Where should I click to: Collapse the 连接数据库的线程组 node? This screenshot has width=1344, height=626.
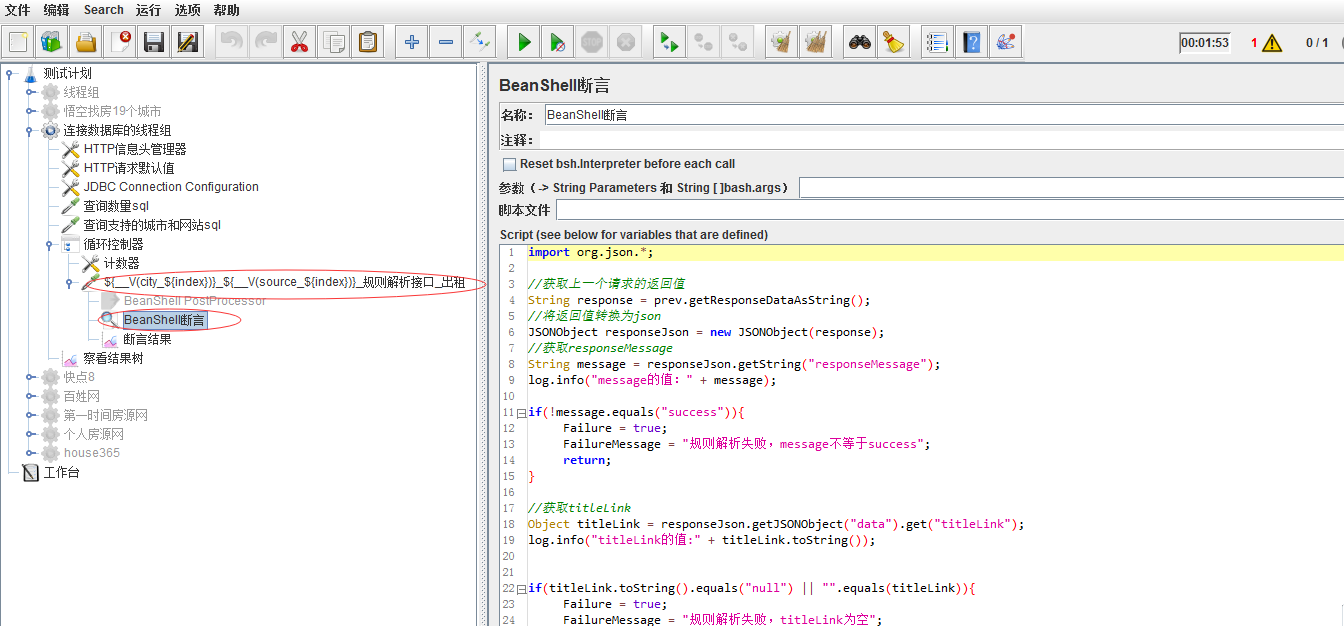pyautogui.click(x=31, y=131)
